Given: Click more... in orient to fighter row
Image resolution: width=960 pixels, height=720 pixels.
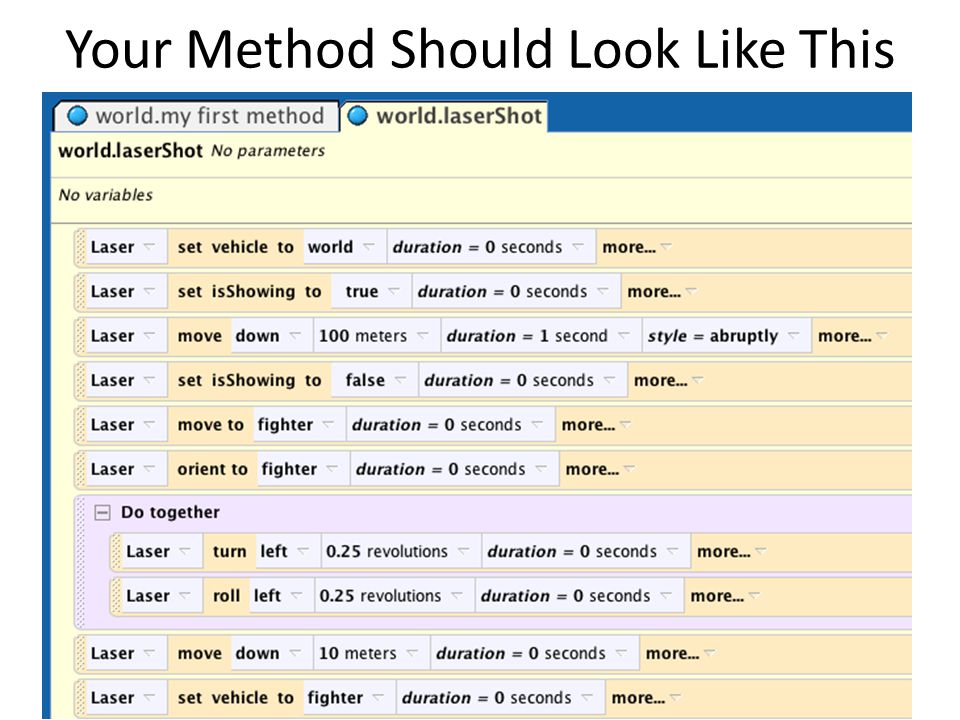Looking at the screenshot, I should (x=600, y=469).
